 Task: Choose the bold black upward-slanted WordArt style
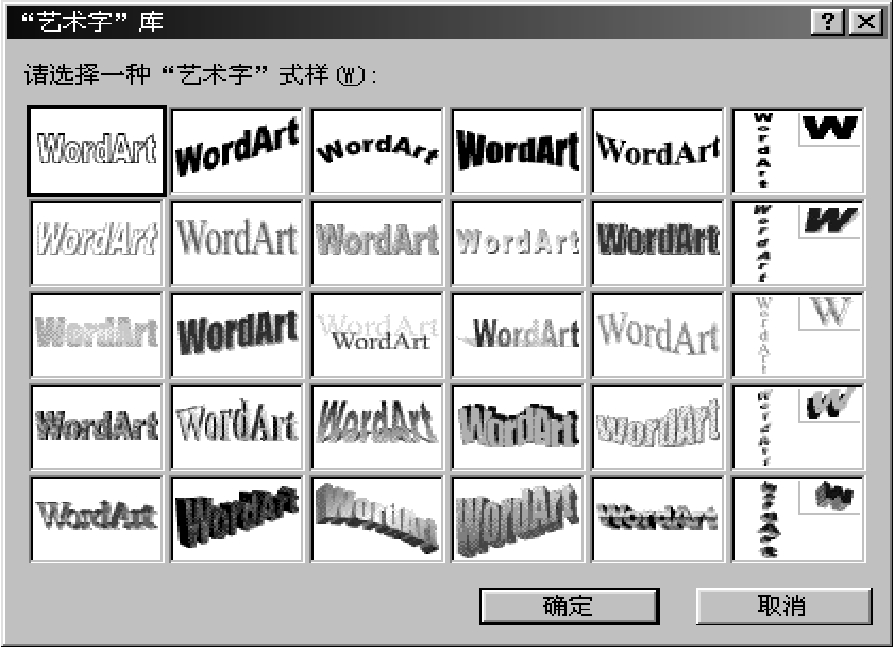[x=237, y=151]
